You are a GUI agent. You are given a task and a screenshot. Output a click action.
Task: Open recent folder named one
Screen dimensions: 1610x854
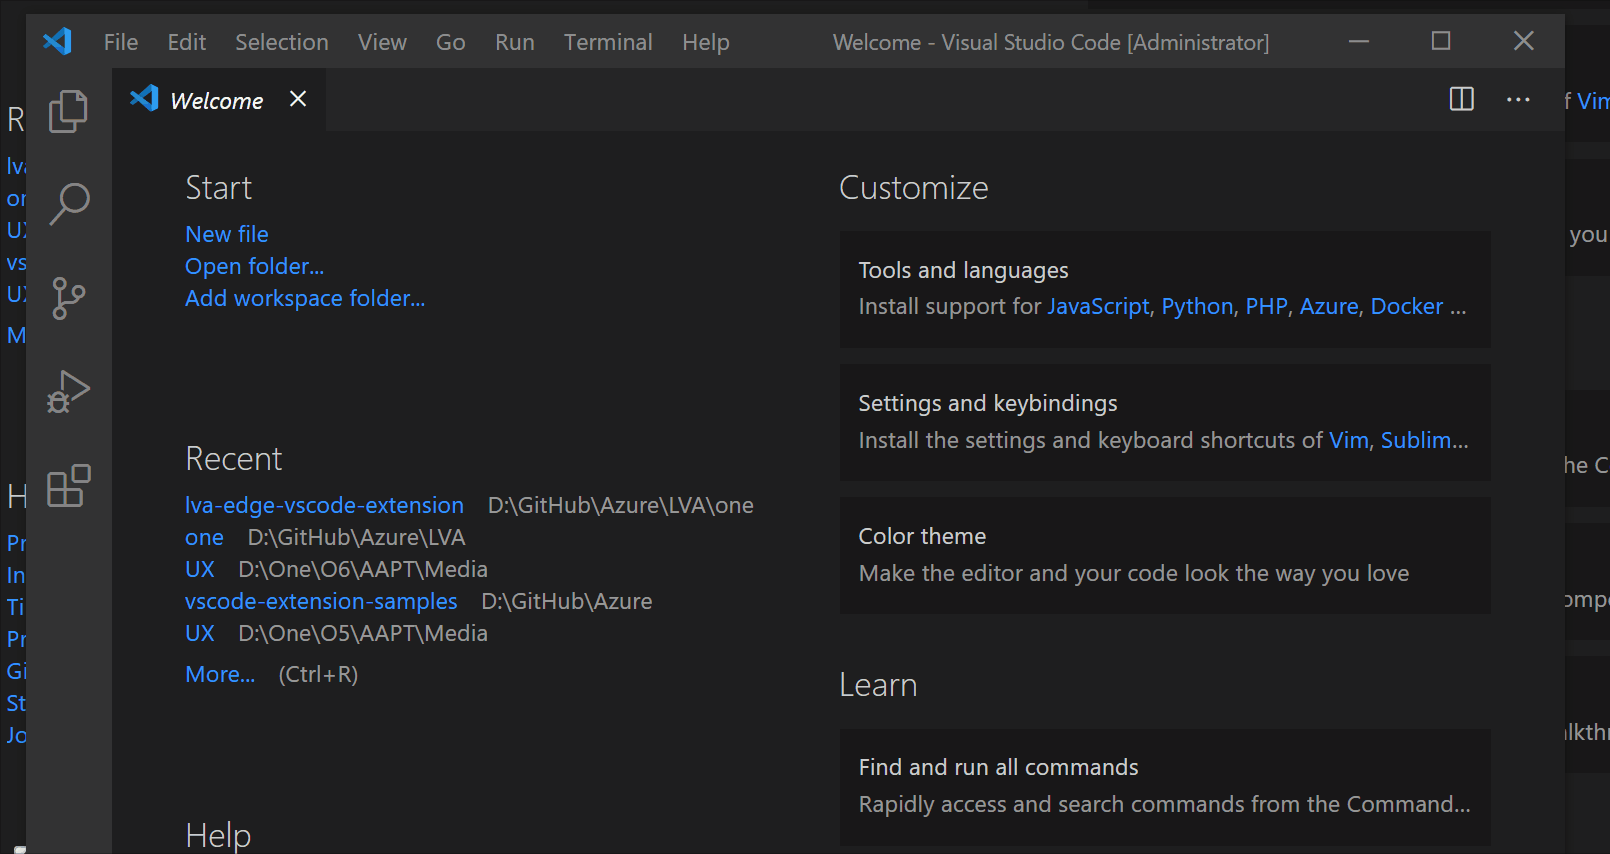click(204, 537)
